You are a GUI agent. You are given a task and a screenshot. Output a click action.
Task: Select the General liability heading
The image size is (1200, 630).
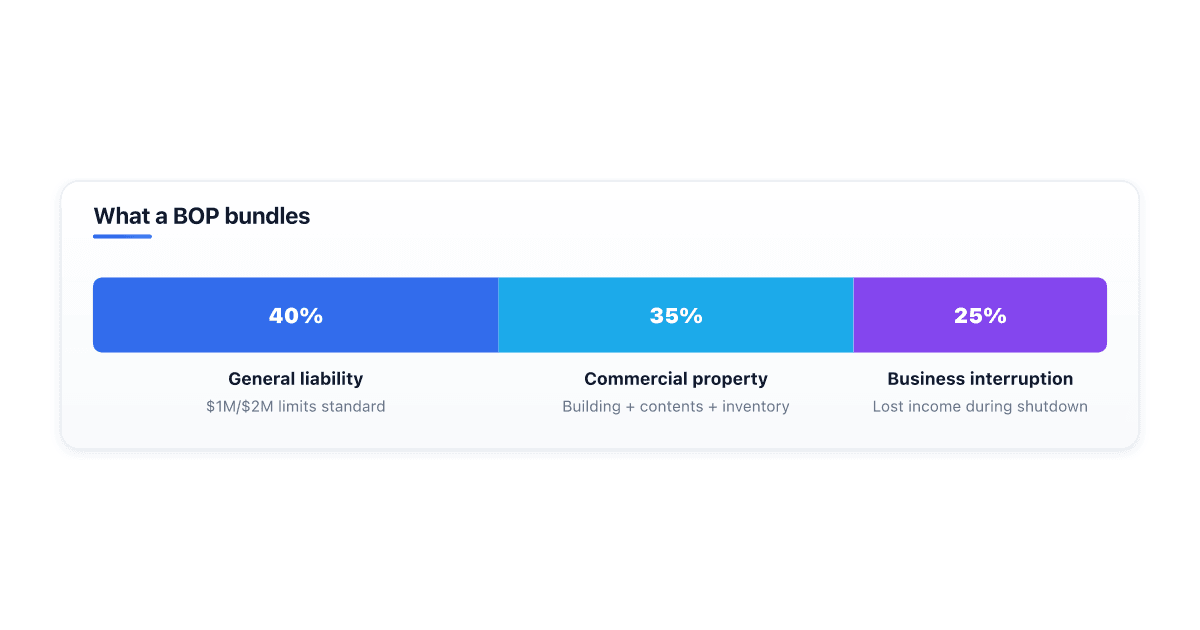tap(296, 379)
